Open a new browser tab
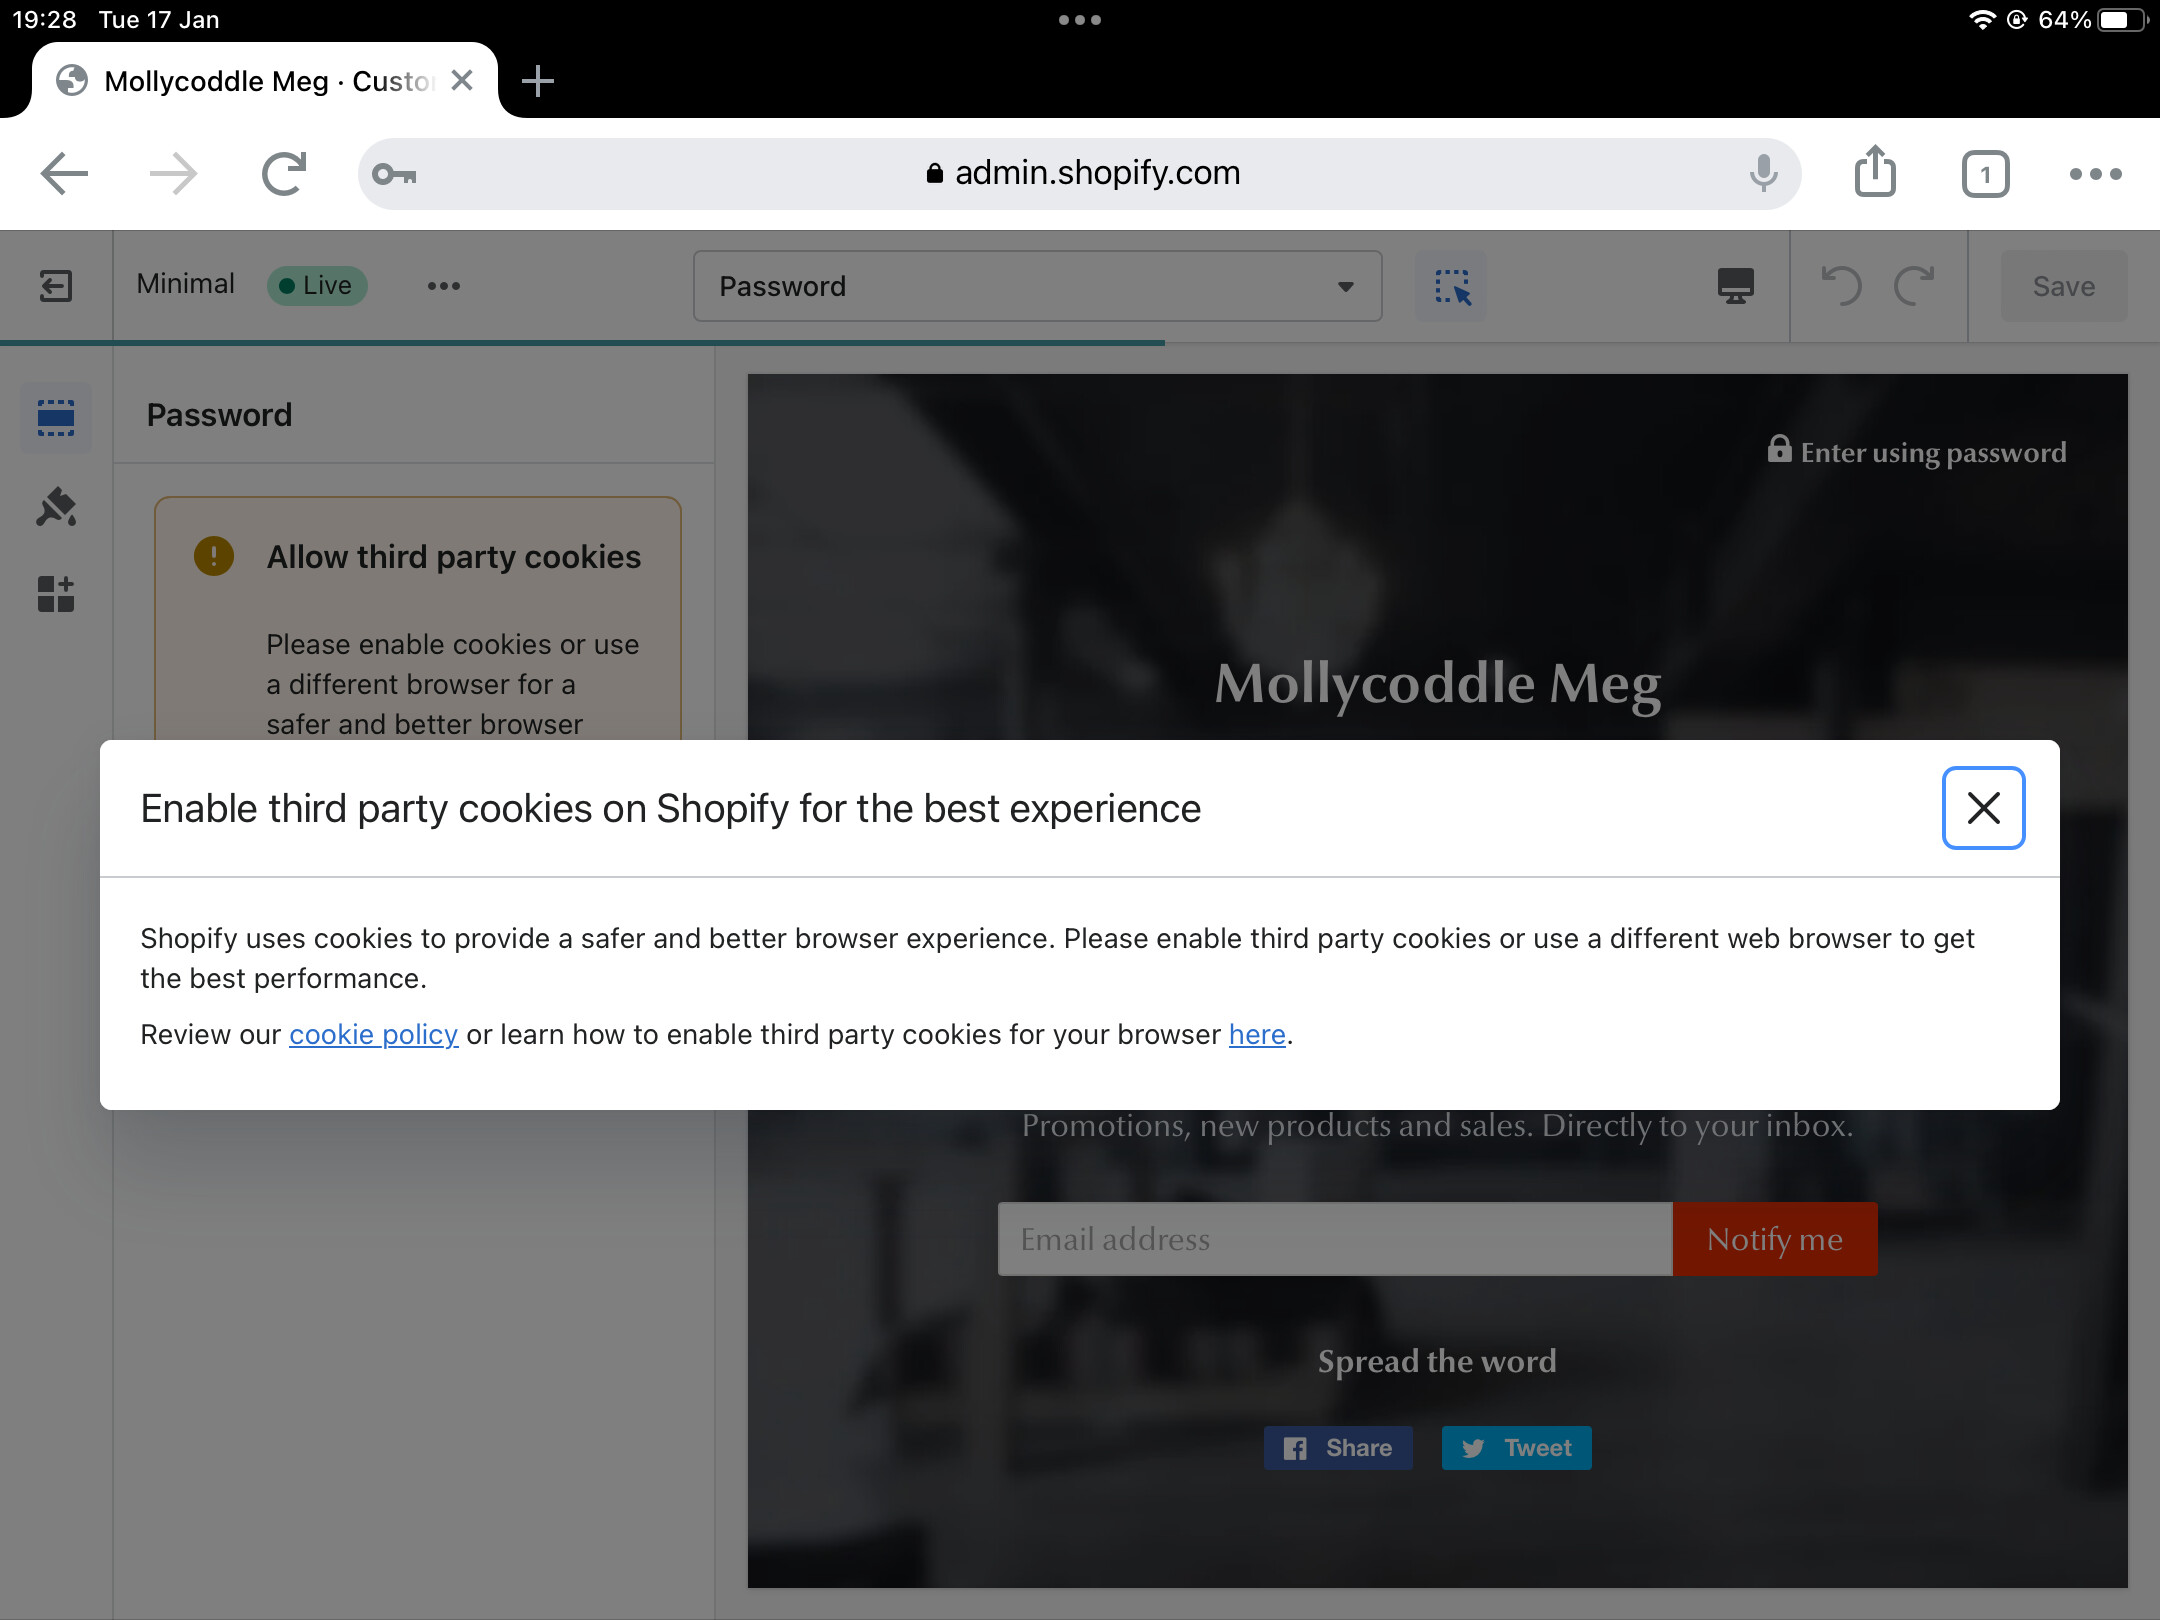2160x1620 pixels. point(538,81)
